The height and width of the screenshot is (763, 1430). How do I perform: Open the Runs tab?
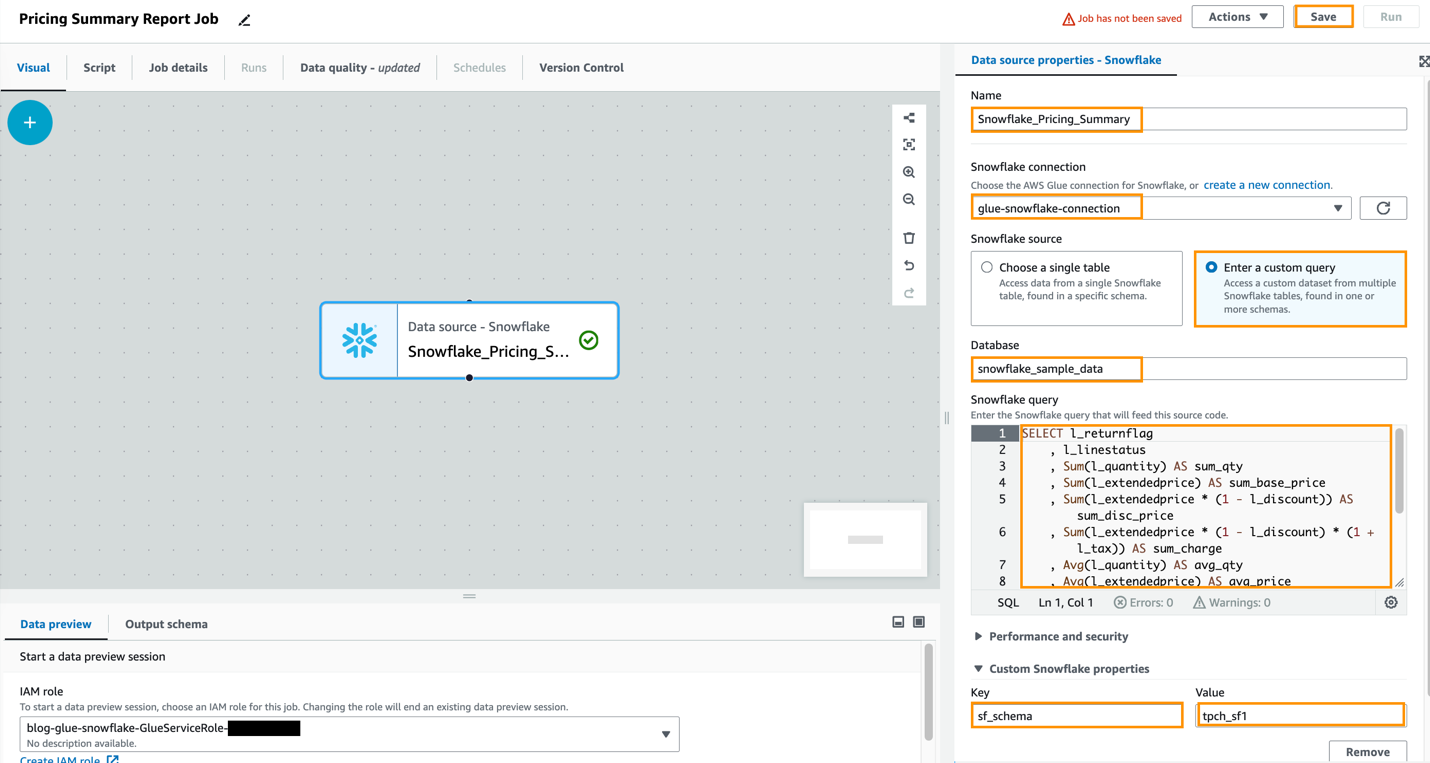[254, 68]
